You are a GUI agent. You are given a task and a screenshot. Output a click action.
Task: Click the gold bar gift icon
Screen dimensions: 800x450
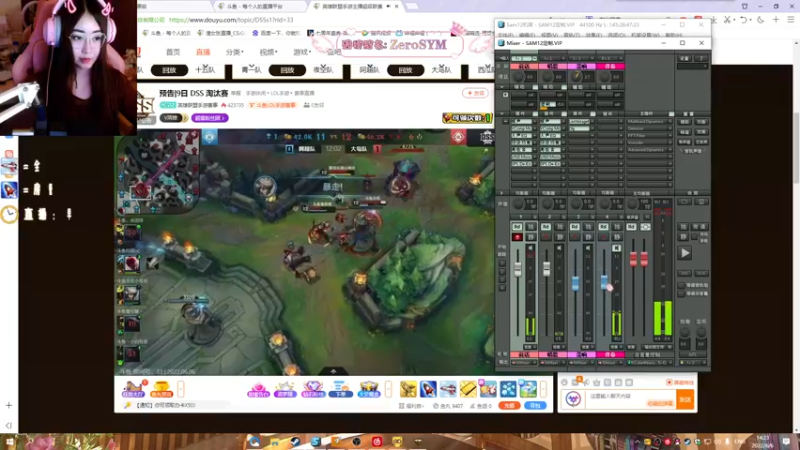pyautogui.click(x=468, y=389)
